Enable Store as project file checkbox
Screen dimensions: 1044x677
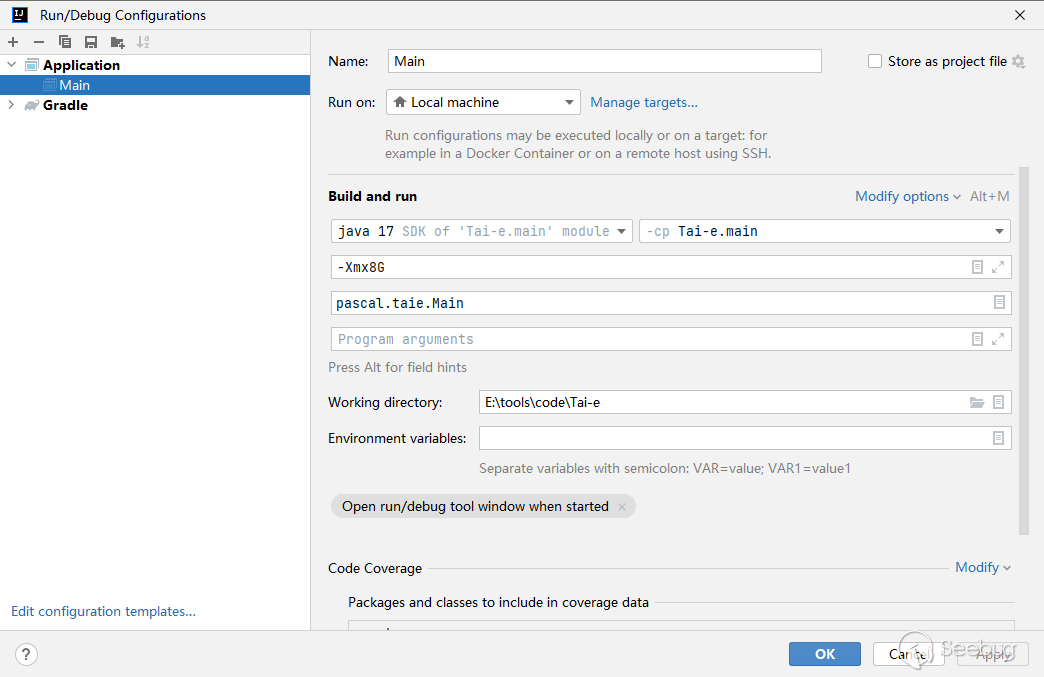[x=875, y=62]
